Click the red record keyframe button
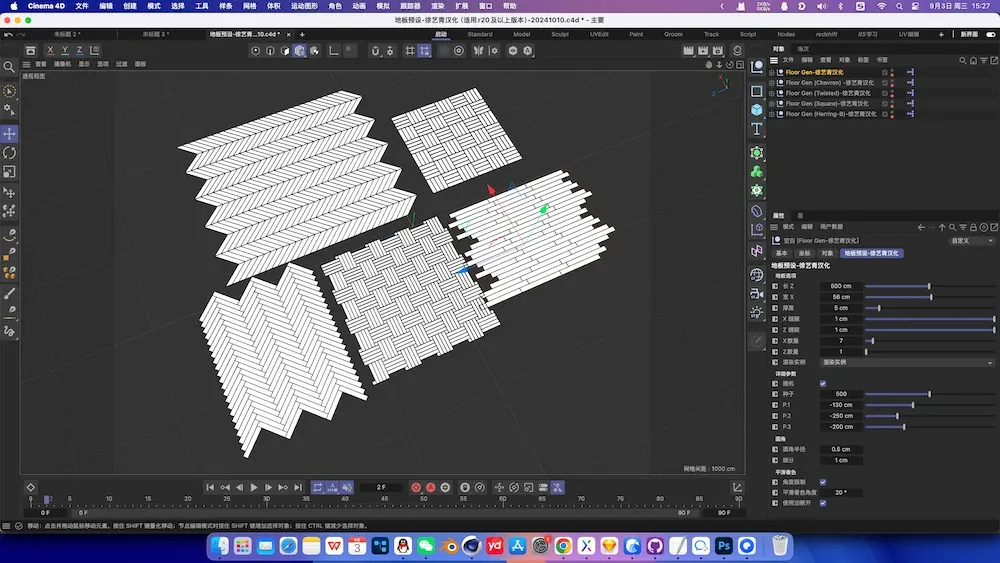Screen dimensions: 1000x563 pos(416,487)
